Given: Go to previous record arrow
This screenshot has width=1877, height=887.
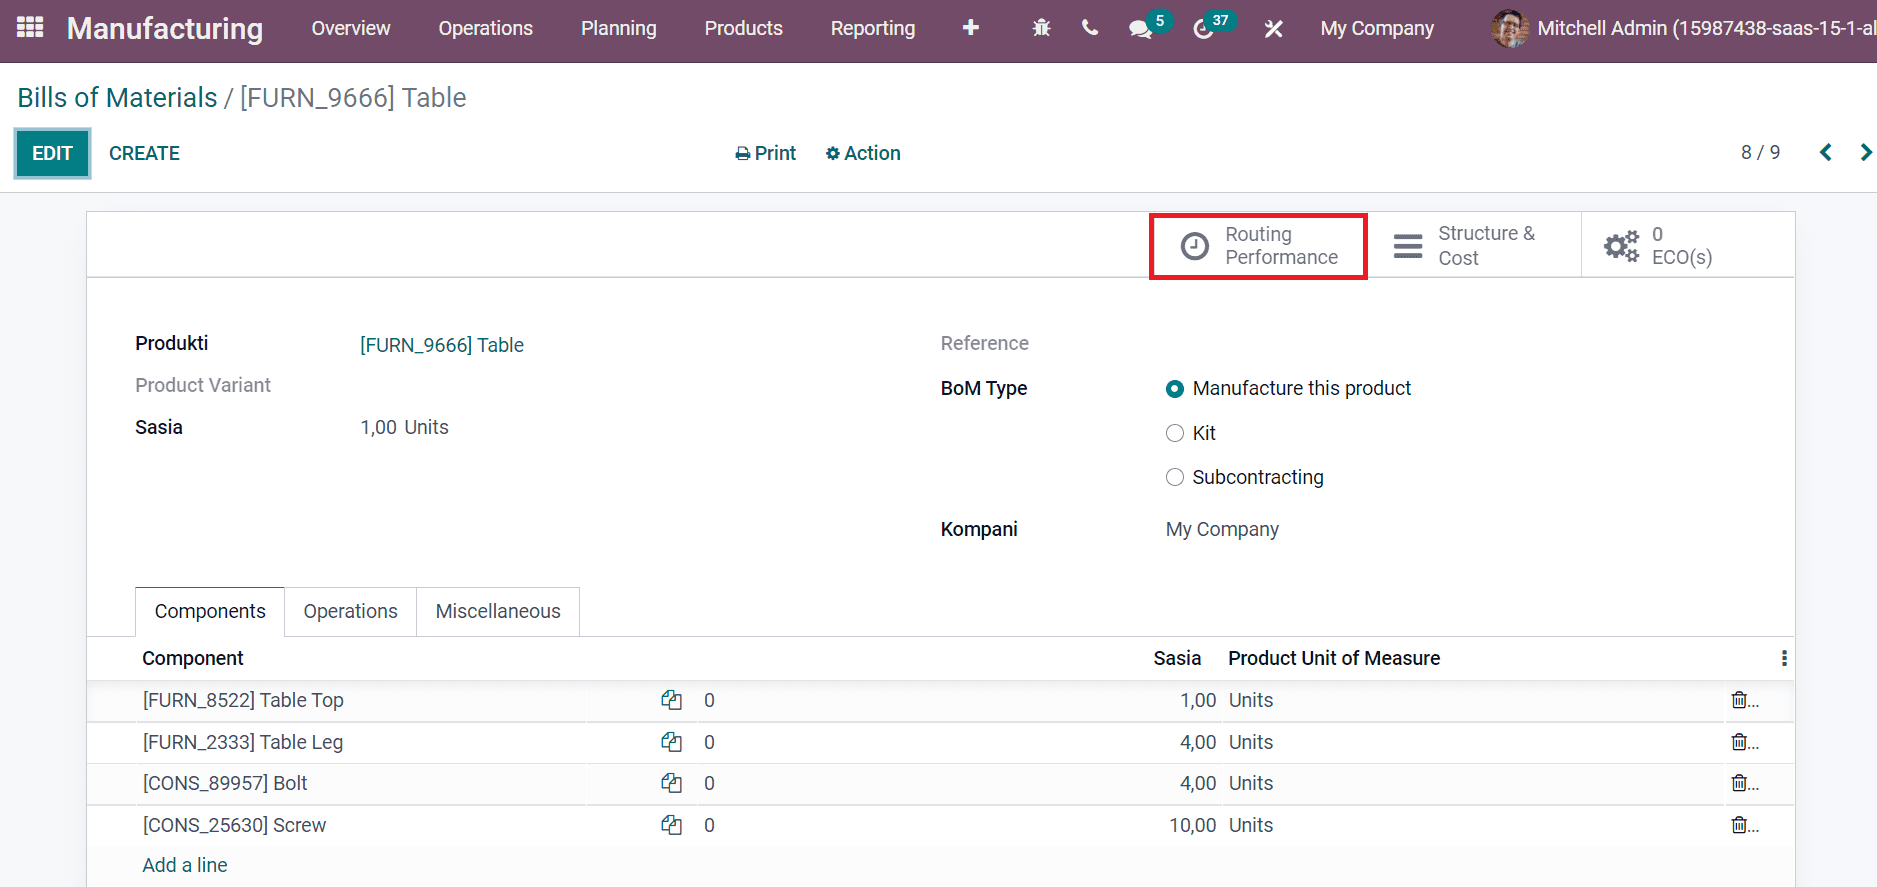Looking at the screenshot, I should (x=1826, y=152).
